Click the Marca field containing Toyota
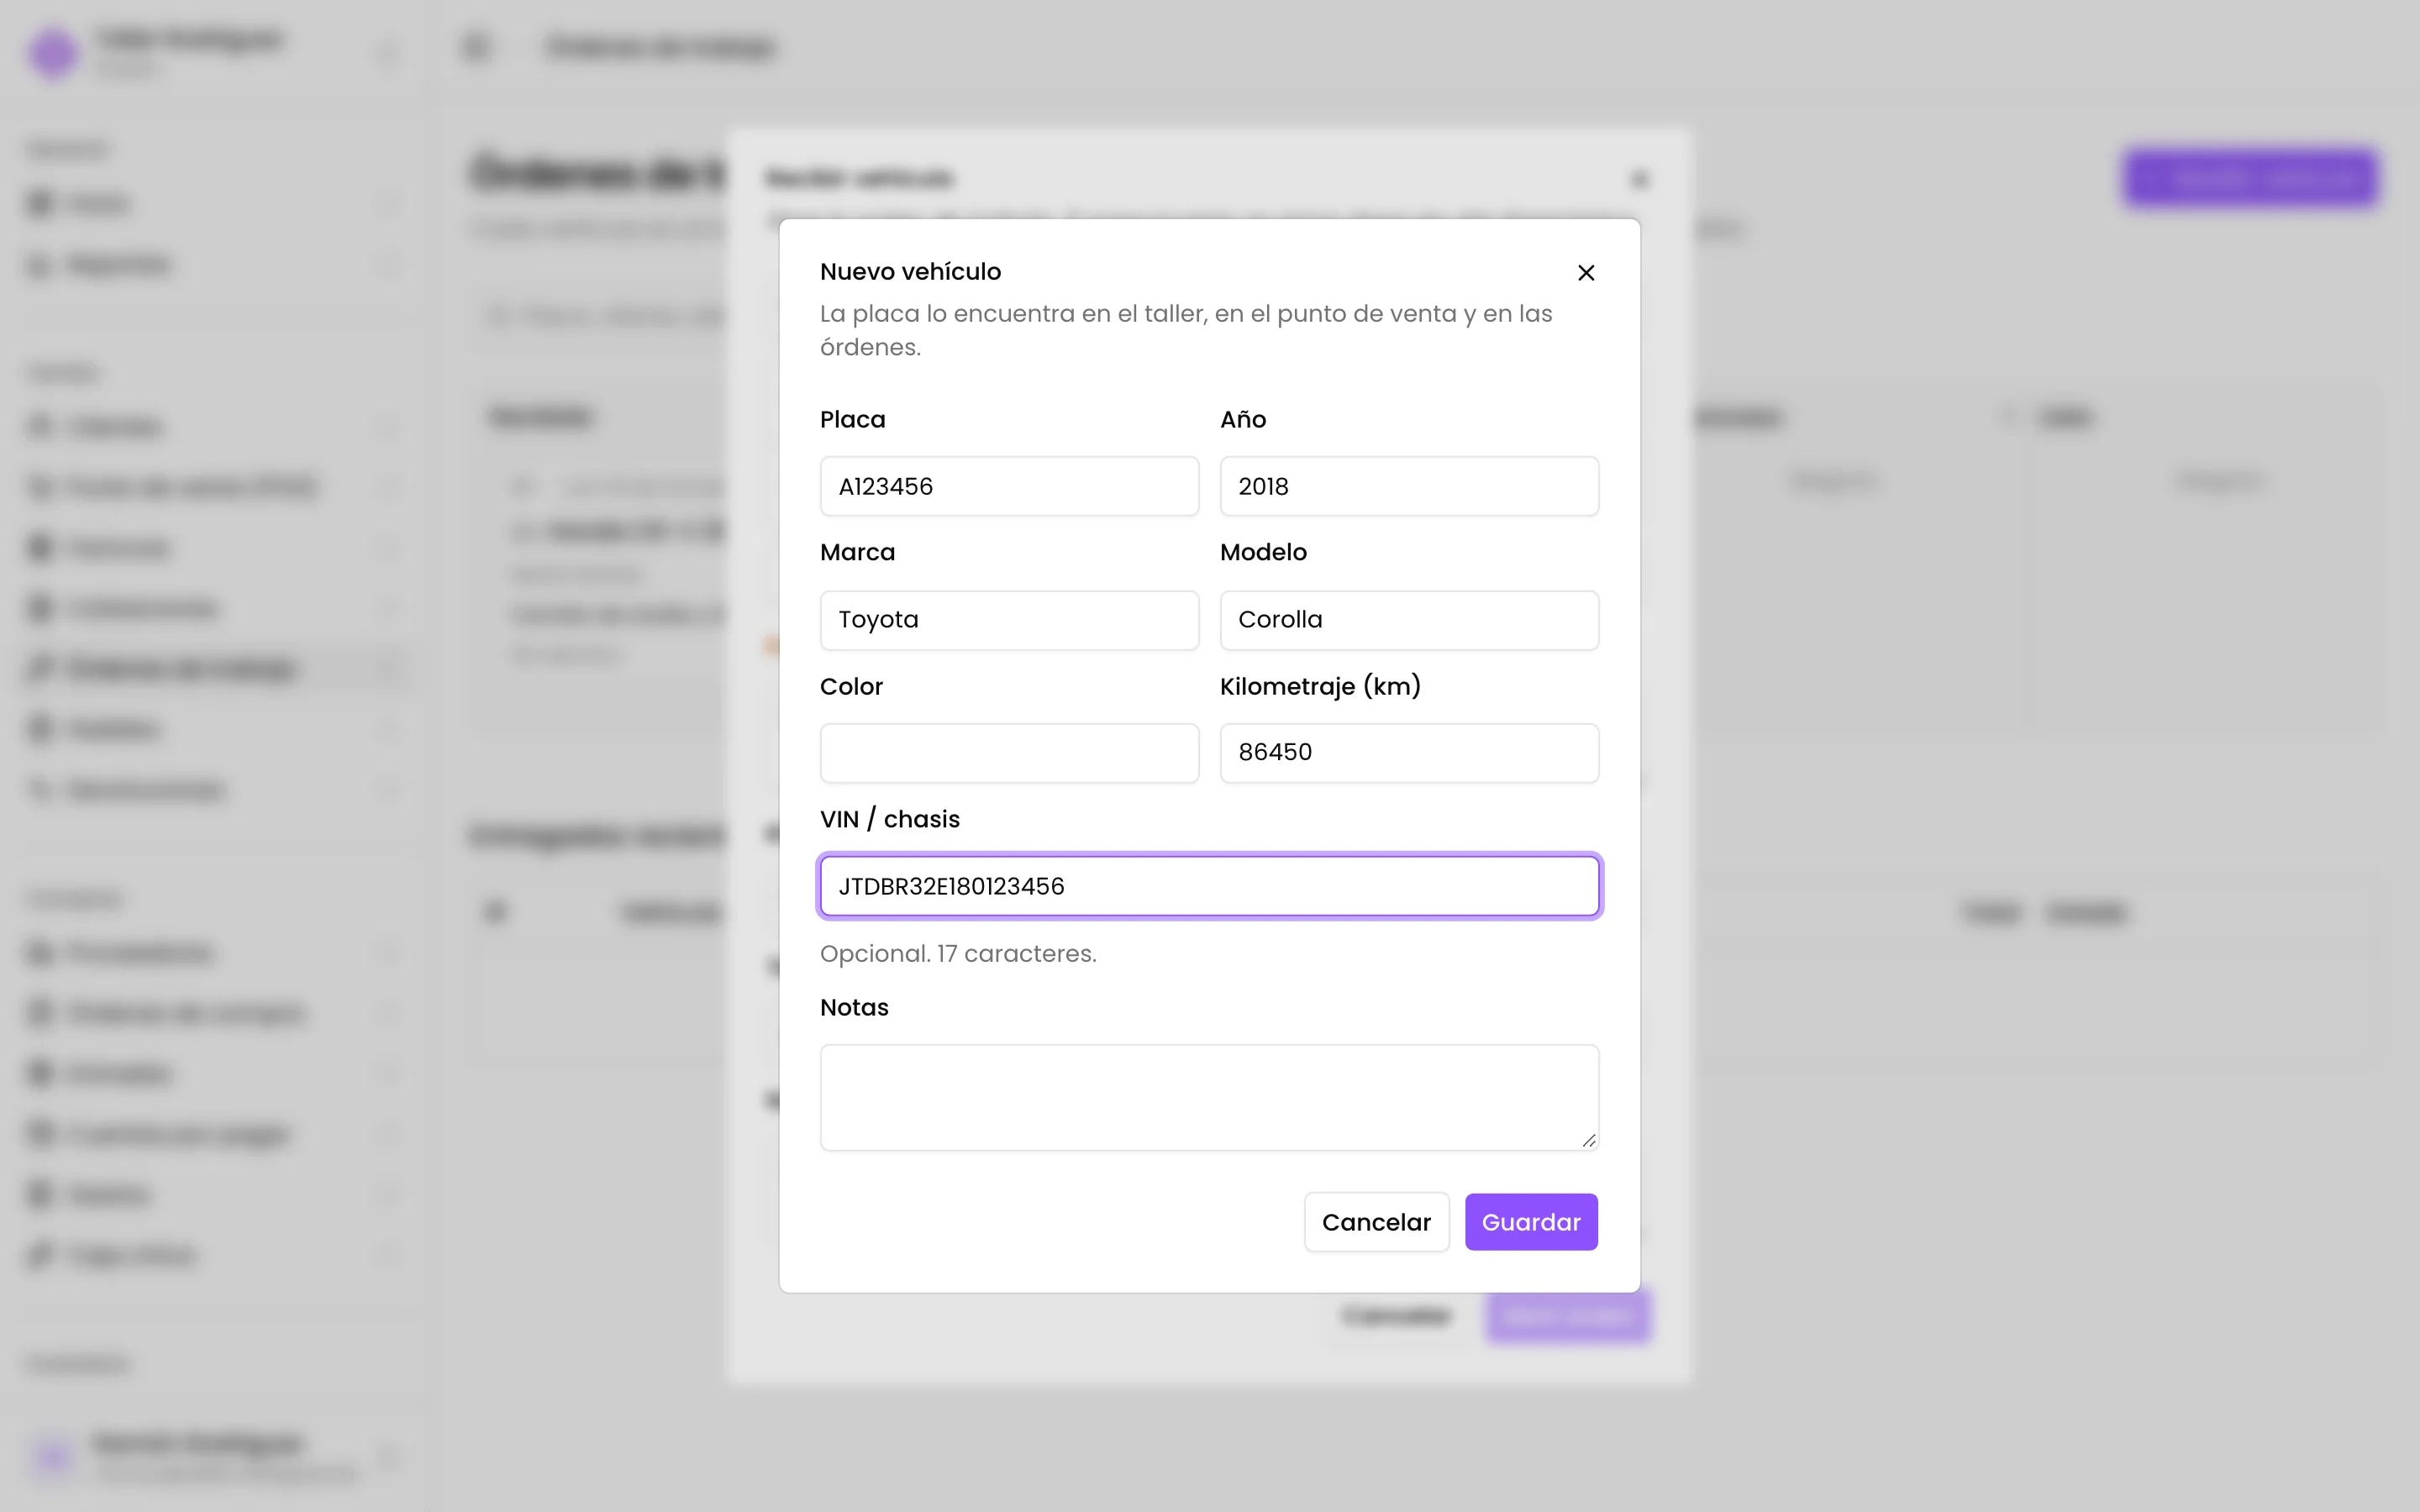The image size is (2420, 1512). coord(1009,620)
